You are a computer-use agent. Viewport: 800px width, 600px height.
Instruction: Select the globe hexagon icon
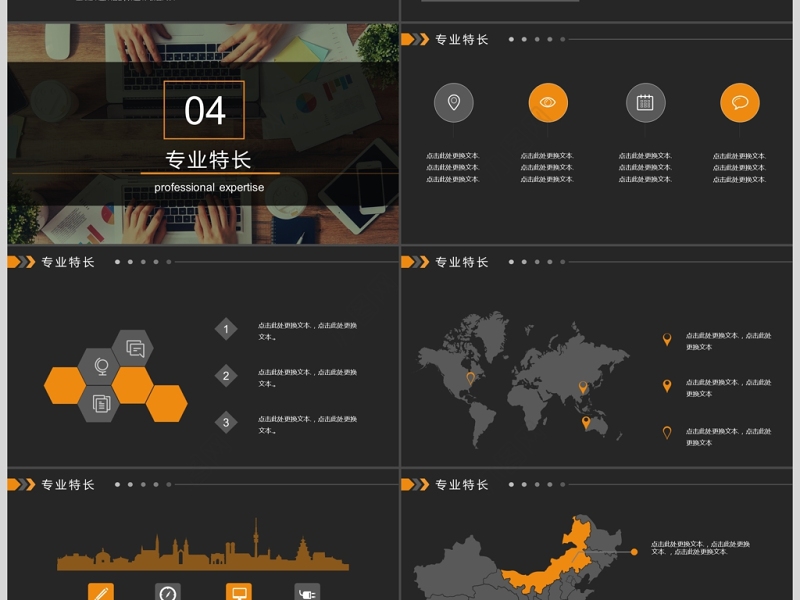point(100,367)
